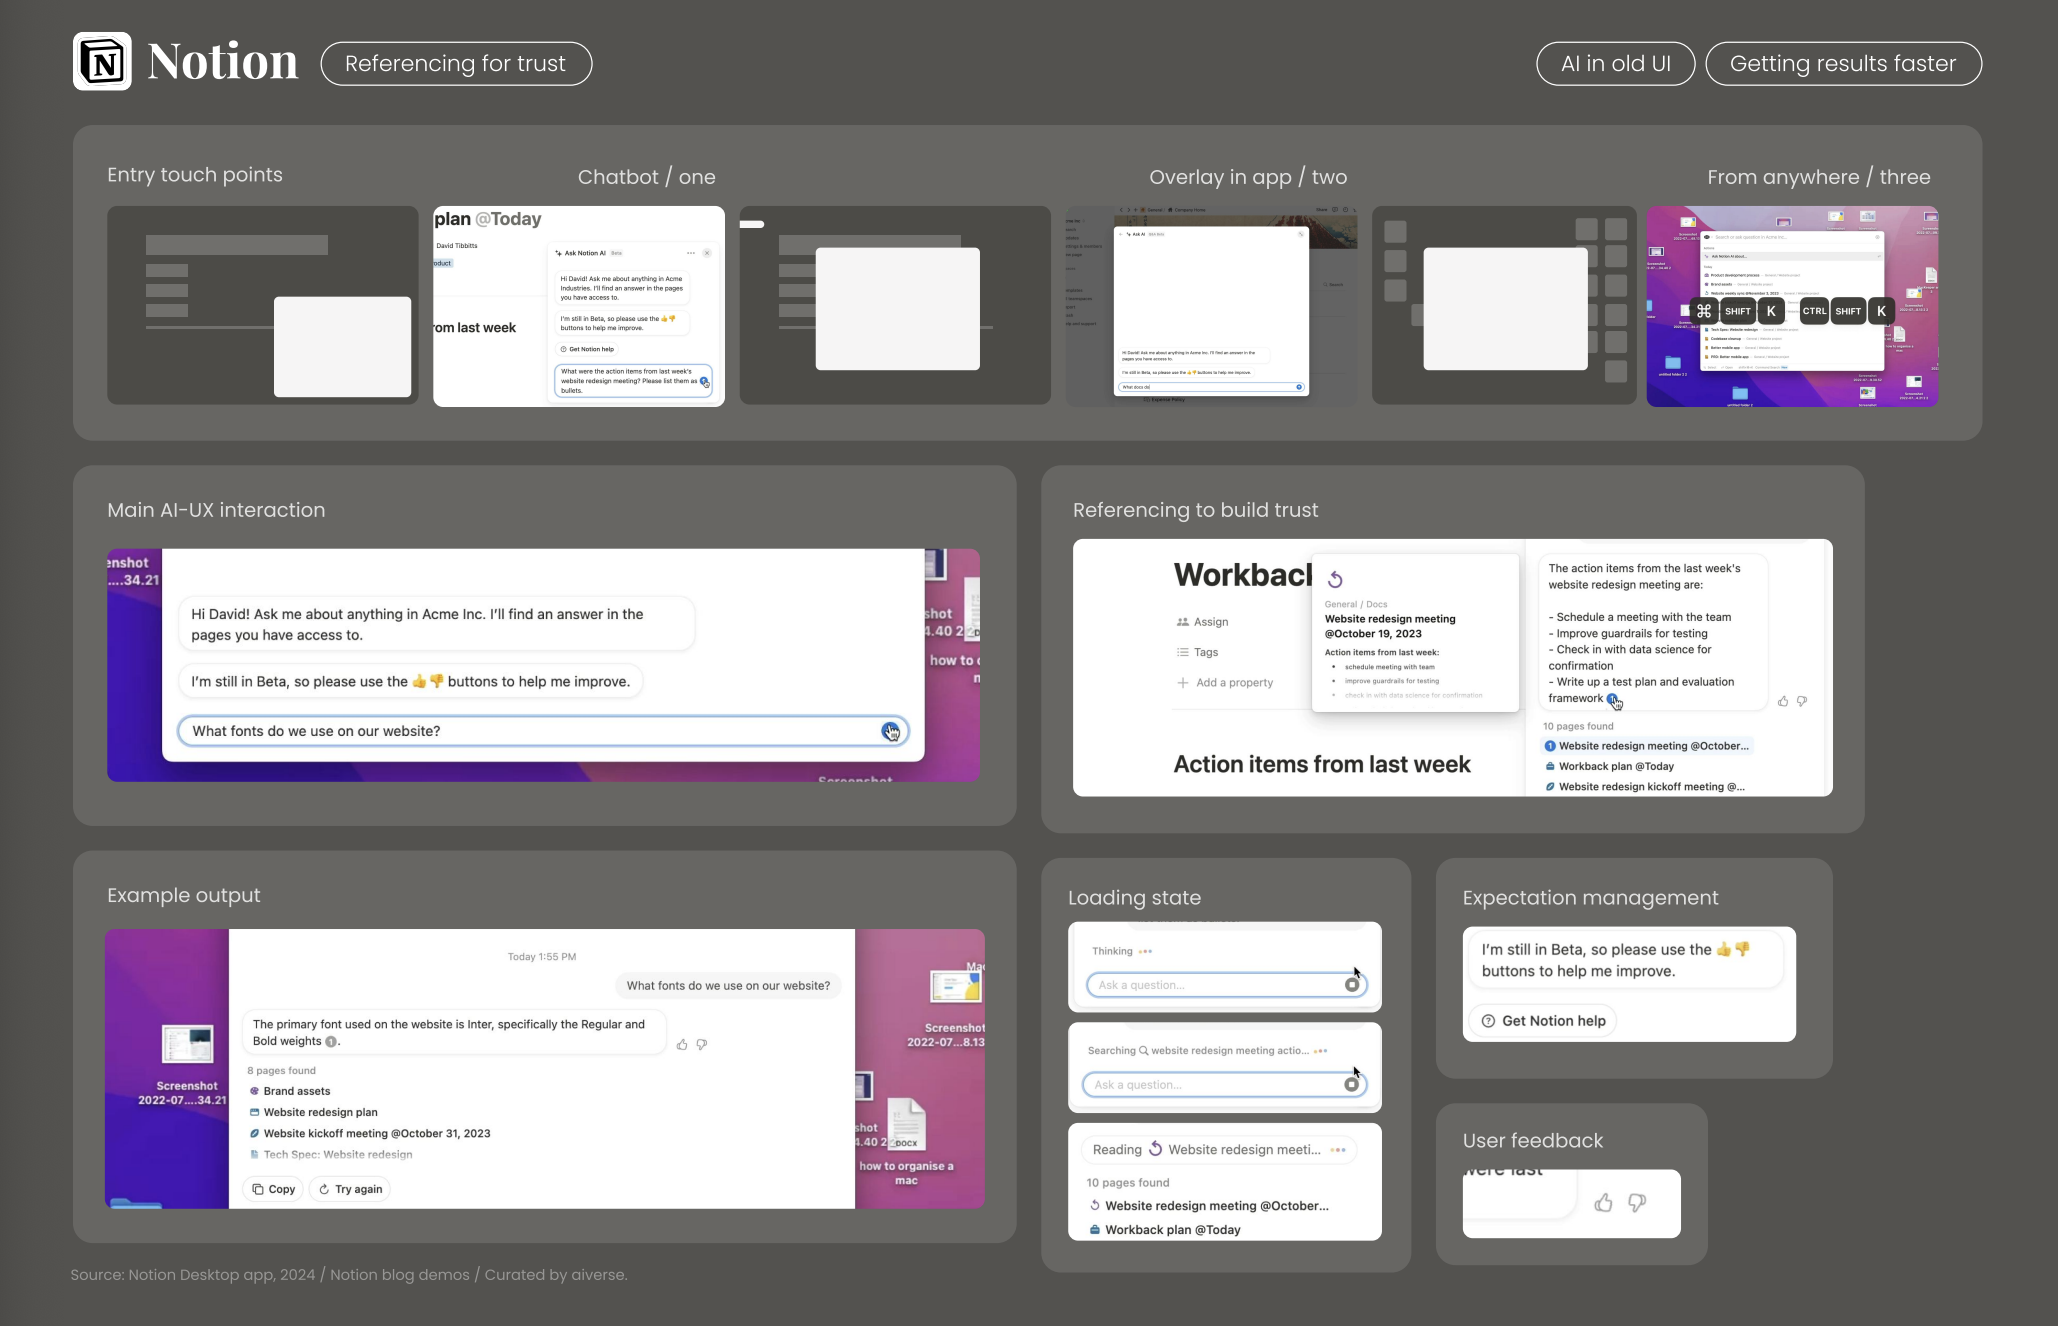
Task: Open the 'Referencing for trust' tab
Action: point(456,64)
